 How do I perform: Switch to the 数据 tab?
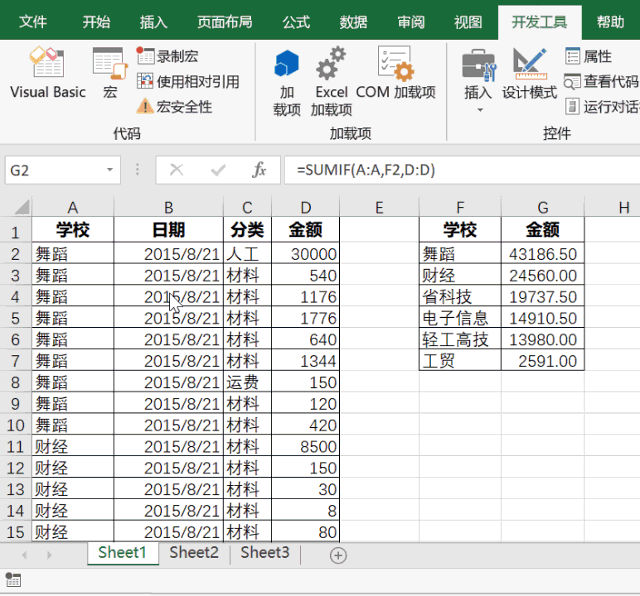tap(353, 22)
